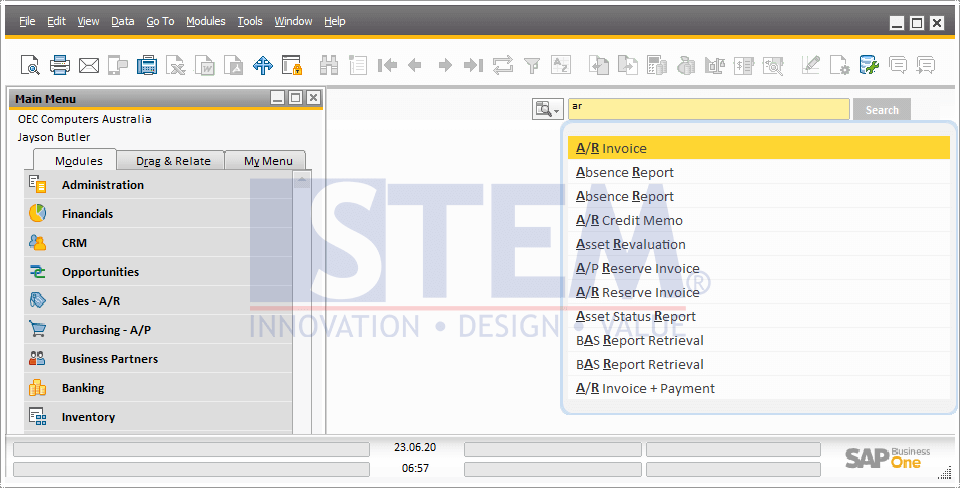Image resolution: width=960 pixels, height=488 pixels.
Task: Click the Sort A-Z icon
Action: pos(561,65)
